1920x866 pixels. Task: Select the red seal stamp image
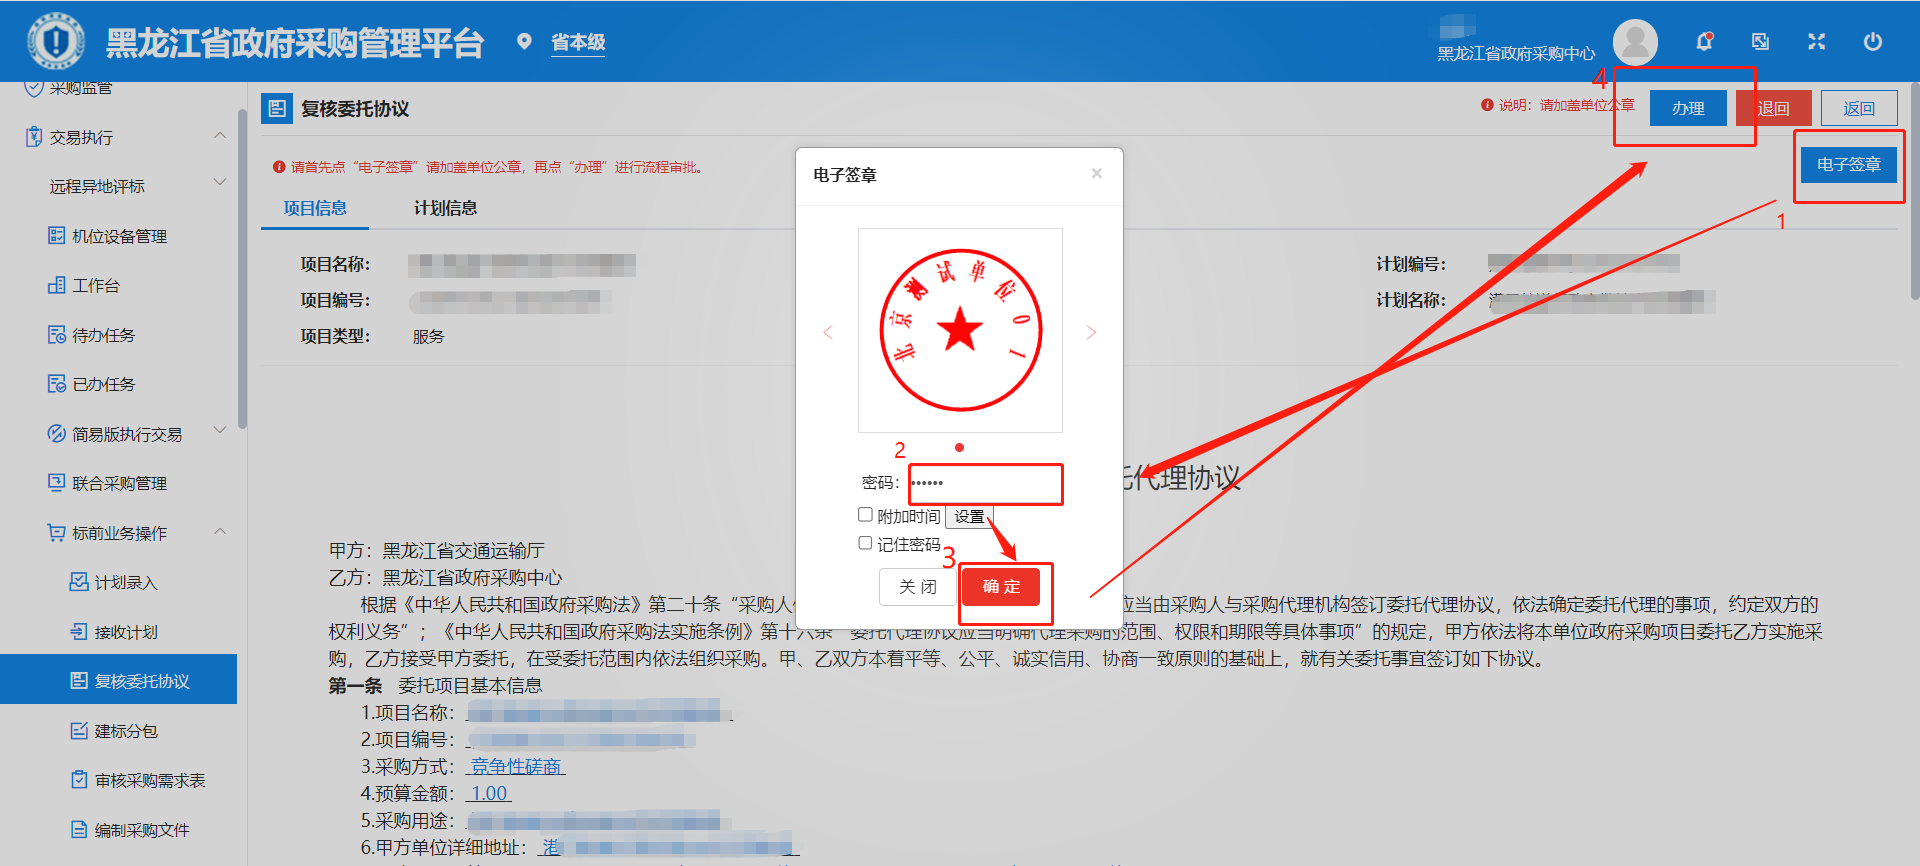pos(960,330)
